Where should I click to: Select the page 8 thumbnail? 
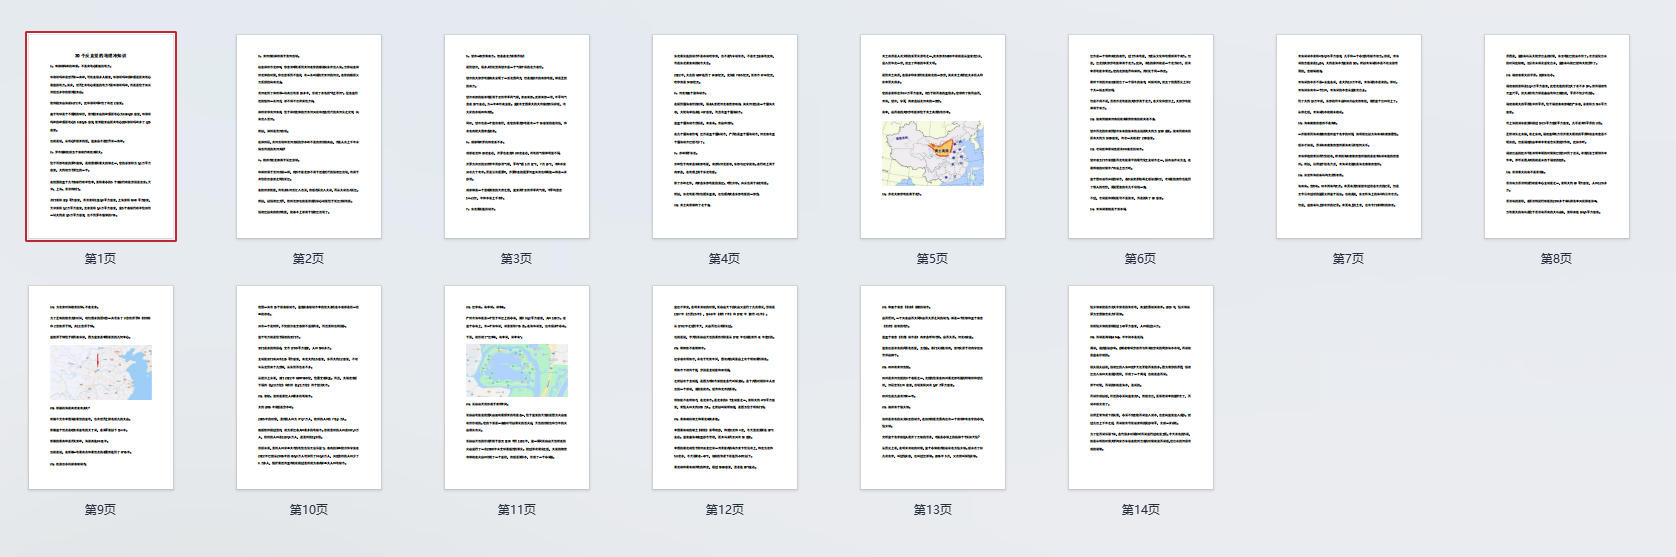point(1557,137)
